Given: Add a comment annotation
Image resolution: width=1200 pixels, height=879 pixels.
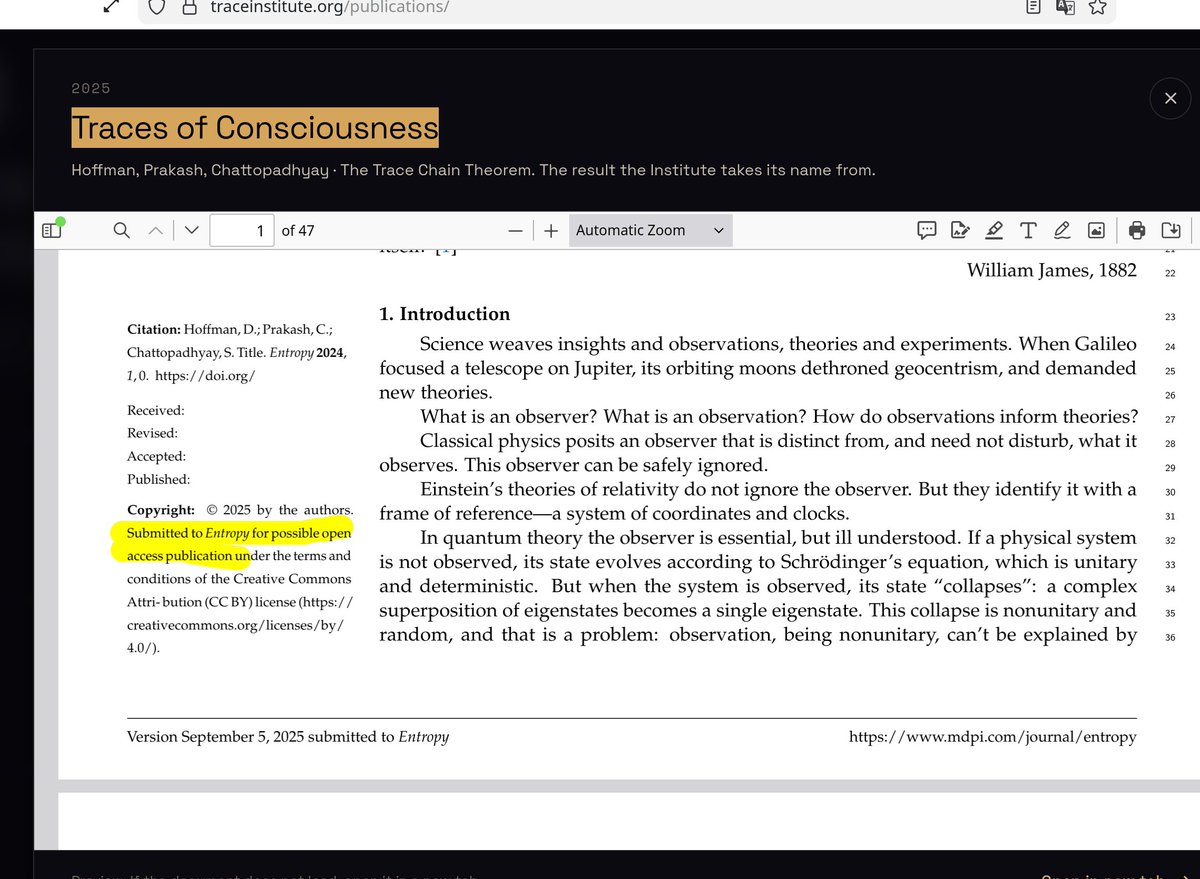Looking at the screenshot, I should pyautogui.click(x=927, y=230).
